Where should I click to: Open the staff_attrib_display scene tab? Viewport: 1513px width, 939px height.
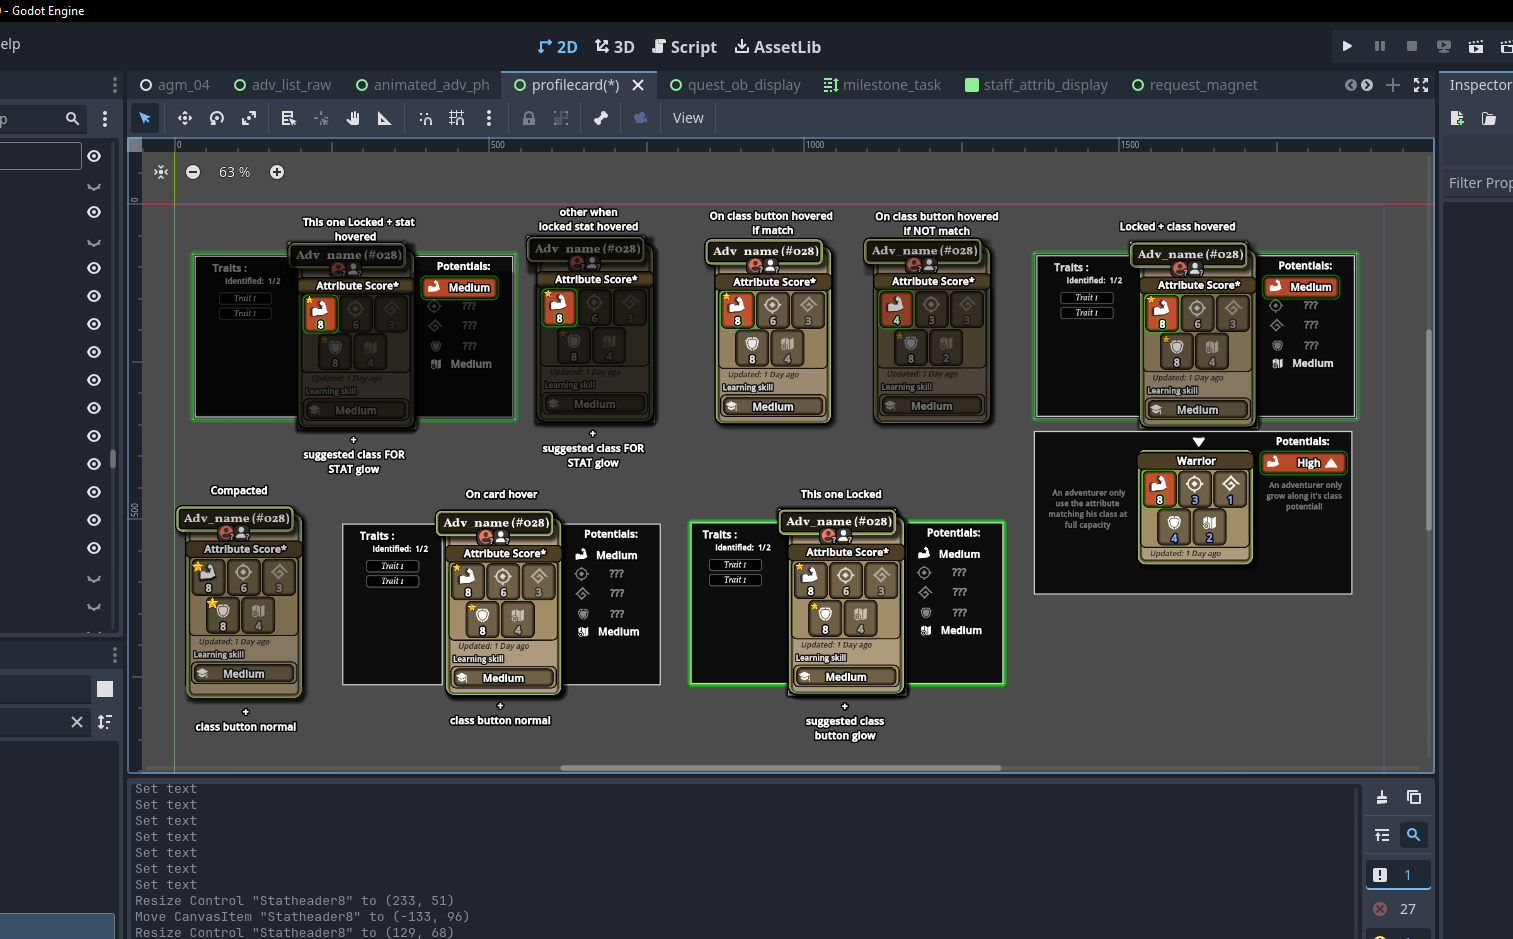[1036, 85]
